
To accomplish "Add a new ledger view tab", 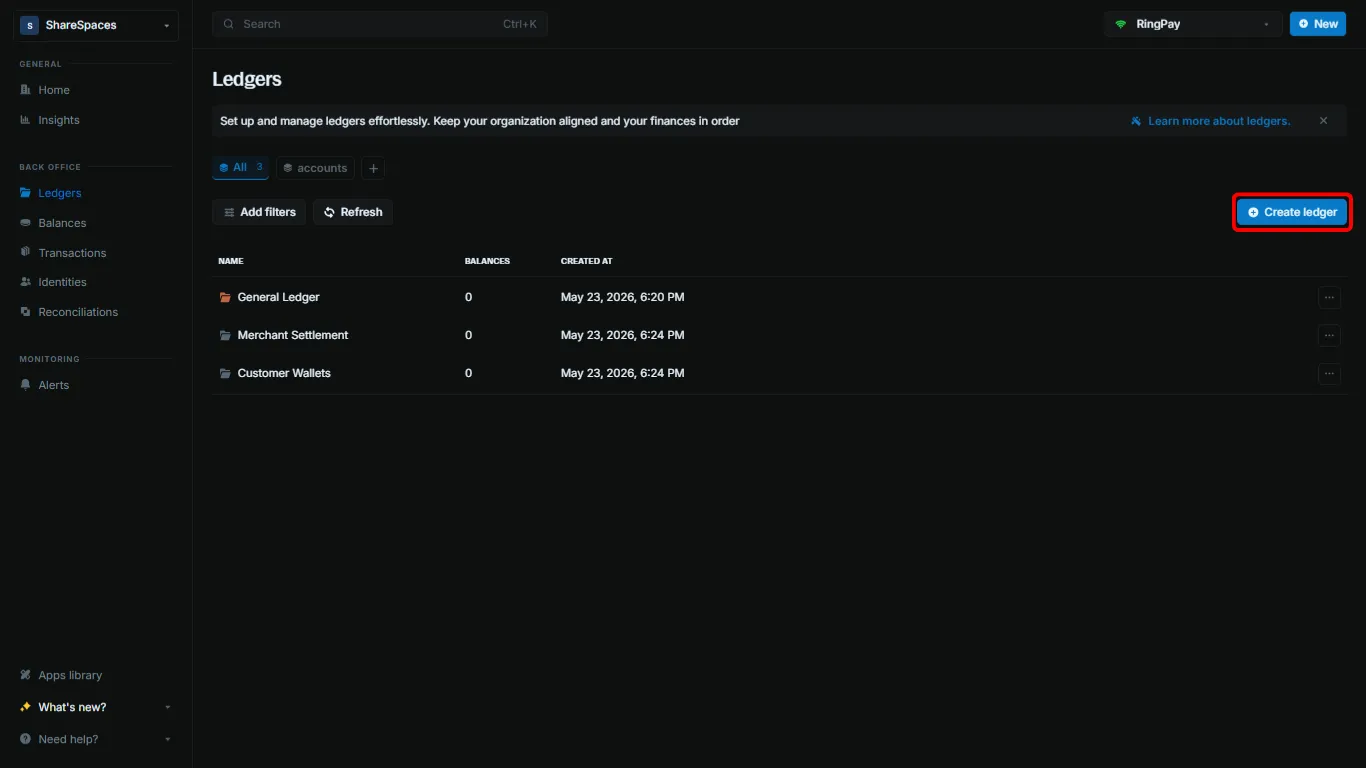I will 373,168.
